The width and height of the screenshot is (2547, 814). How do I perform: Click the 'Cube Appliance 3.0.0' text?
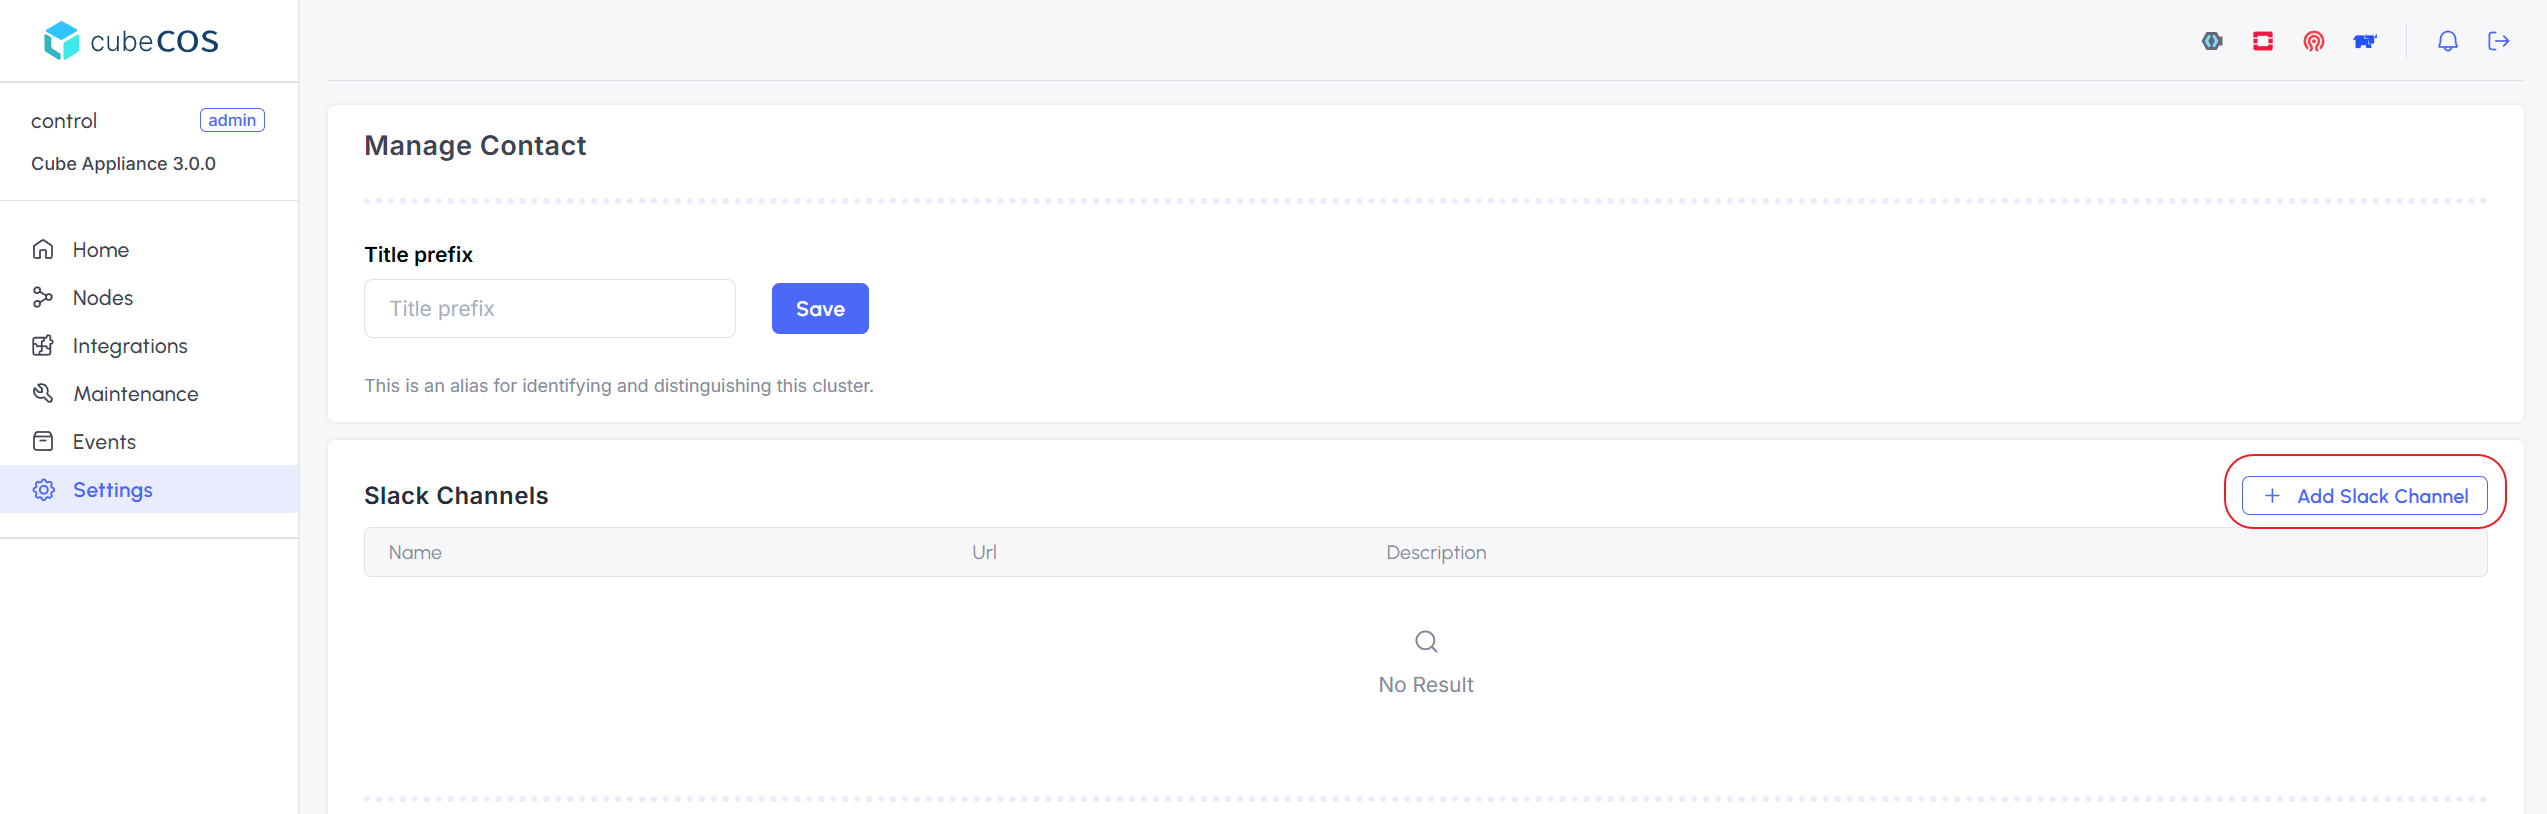pos(123,163)
